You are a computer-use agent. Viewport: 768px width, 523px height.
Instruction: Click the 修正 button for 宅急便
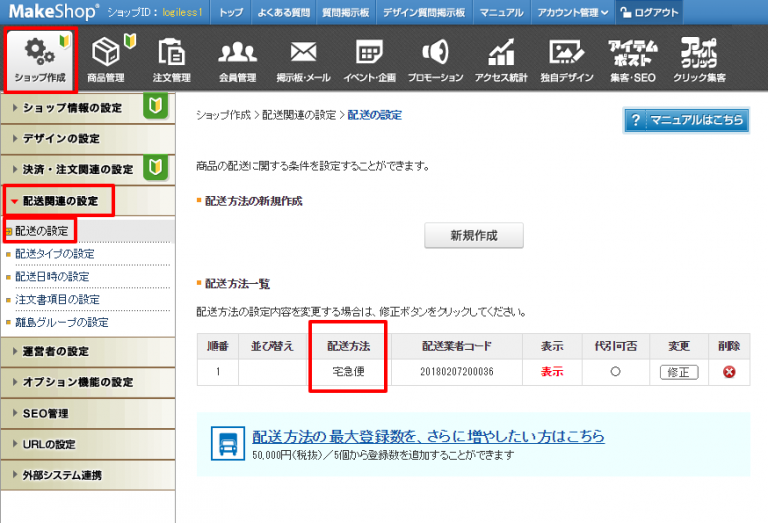click(679, 372)
